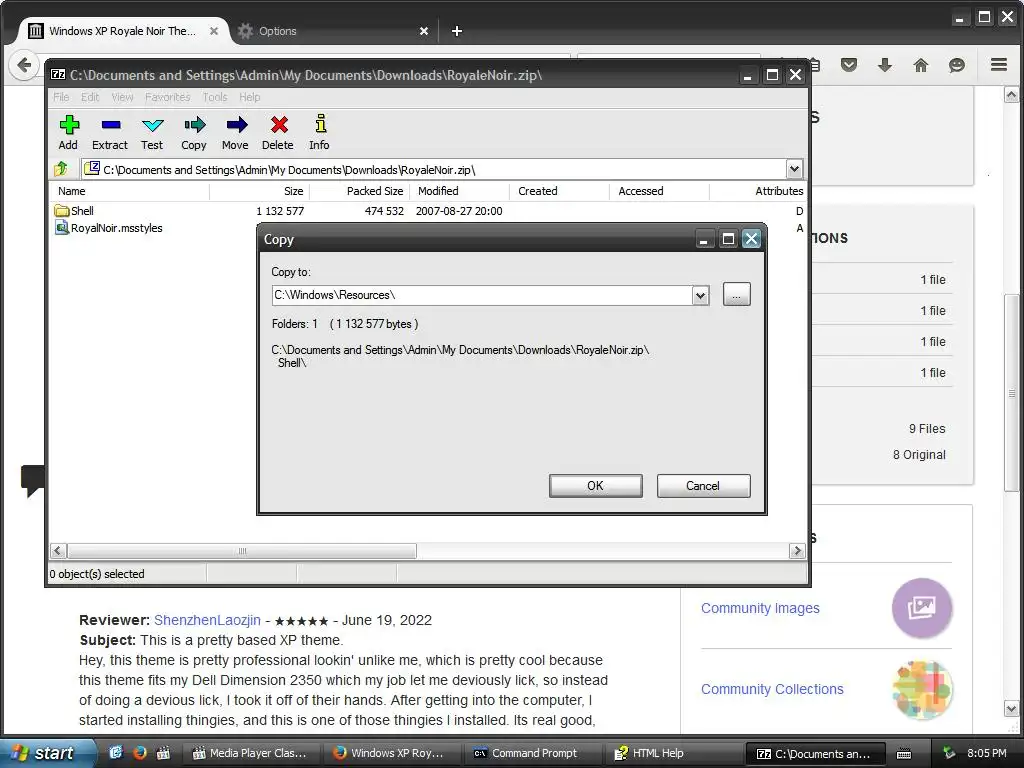Screen dimensions: 1024x768
Task: Switch to Windows XP Roy... Firefox taskbar item
Action: tap(390, 754)
